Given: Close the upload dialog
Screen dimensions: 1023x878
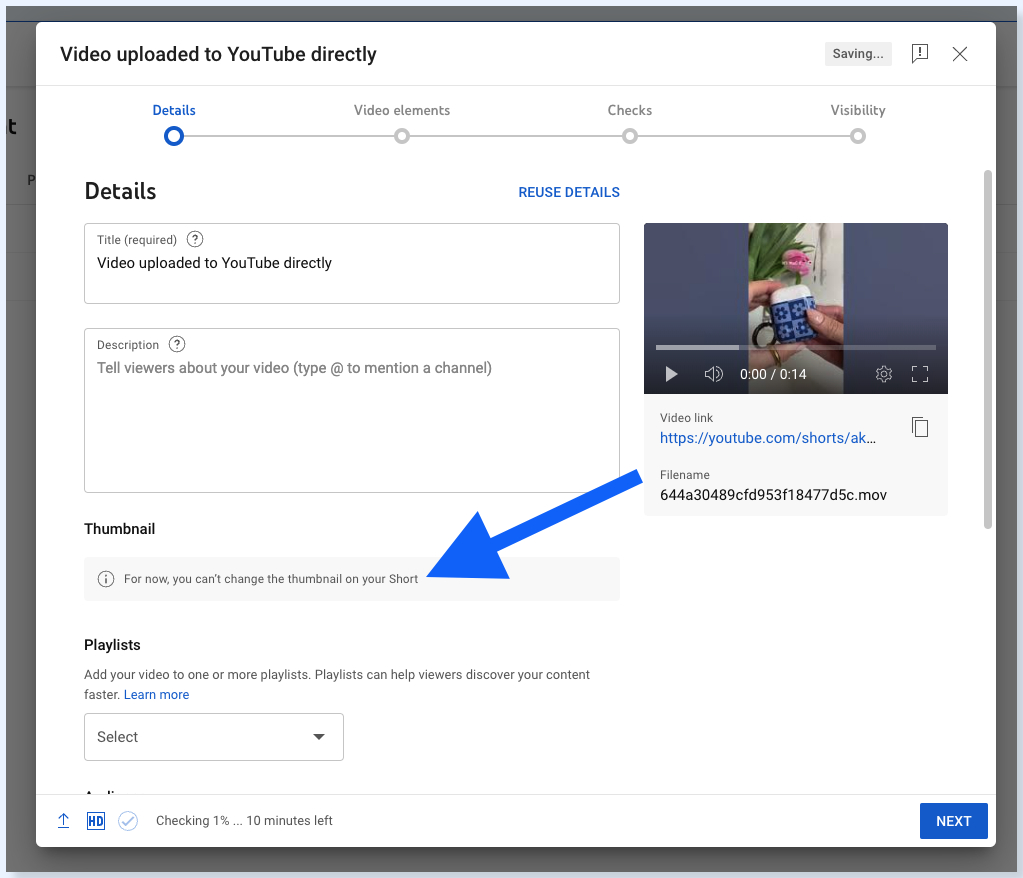Looking at the screenshot, I should [x=960, y=54].
